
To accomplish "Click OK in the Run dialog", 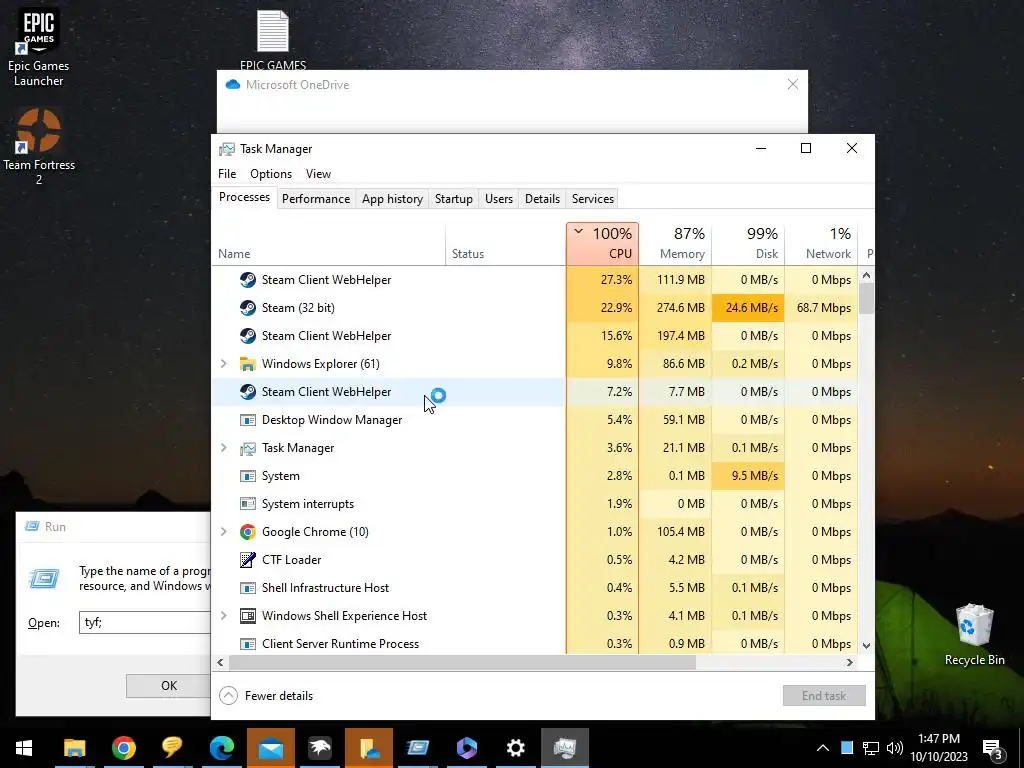I will point(169,686).
